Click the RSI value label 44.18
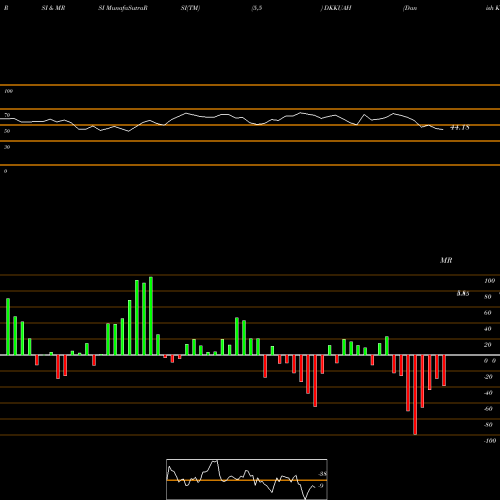The width and height of the screenshot is (500, 500). (x=460, y=127)
